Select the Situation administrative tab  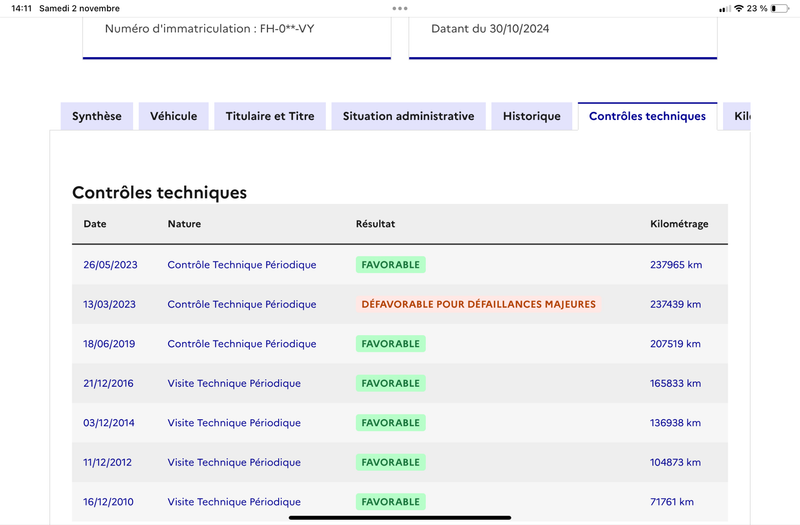[409, 116]
